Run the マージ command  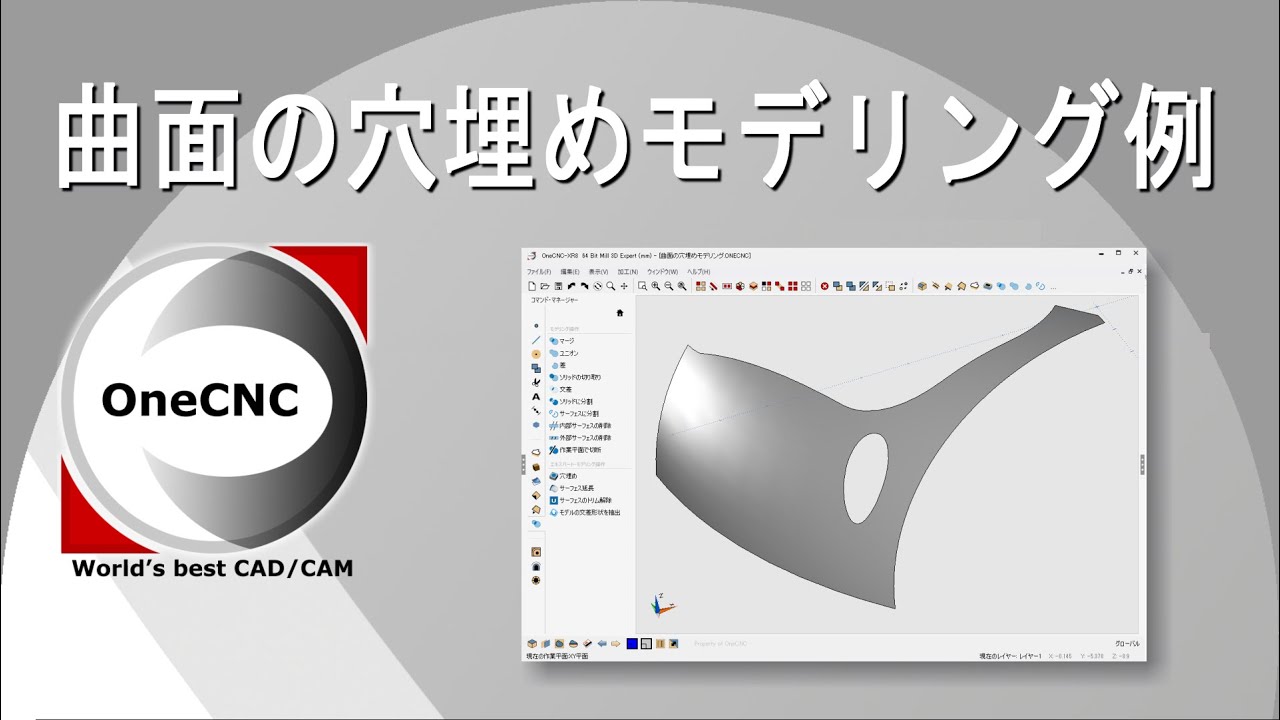tap(562, 341)
